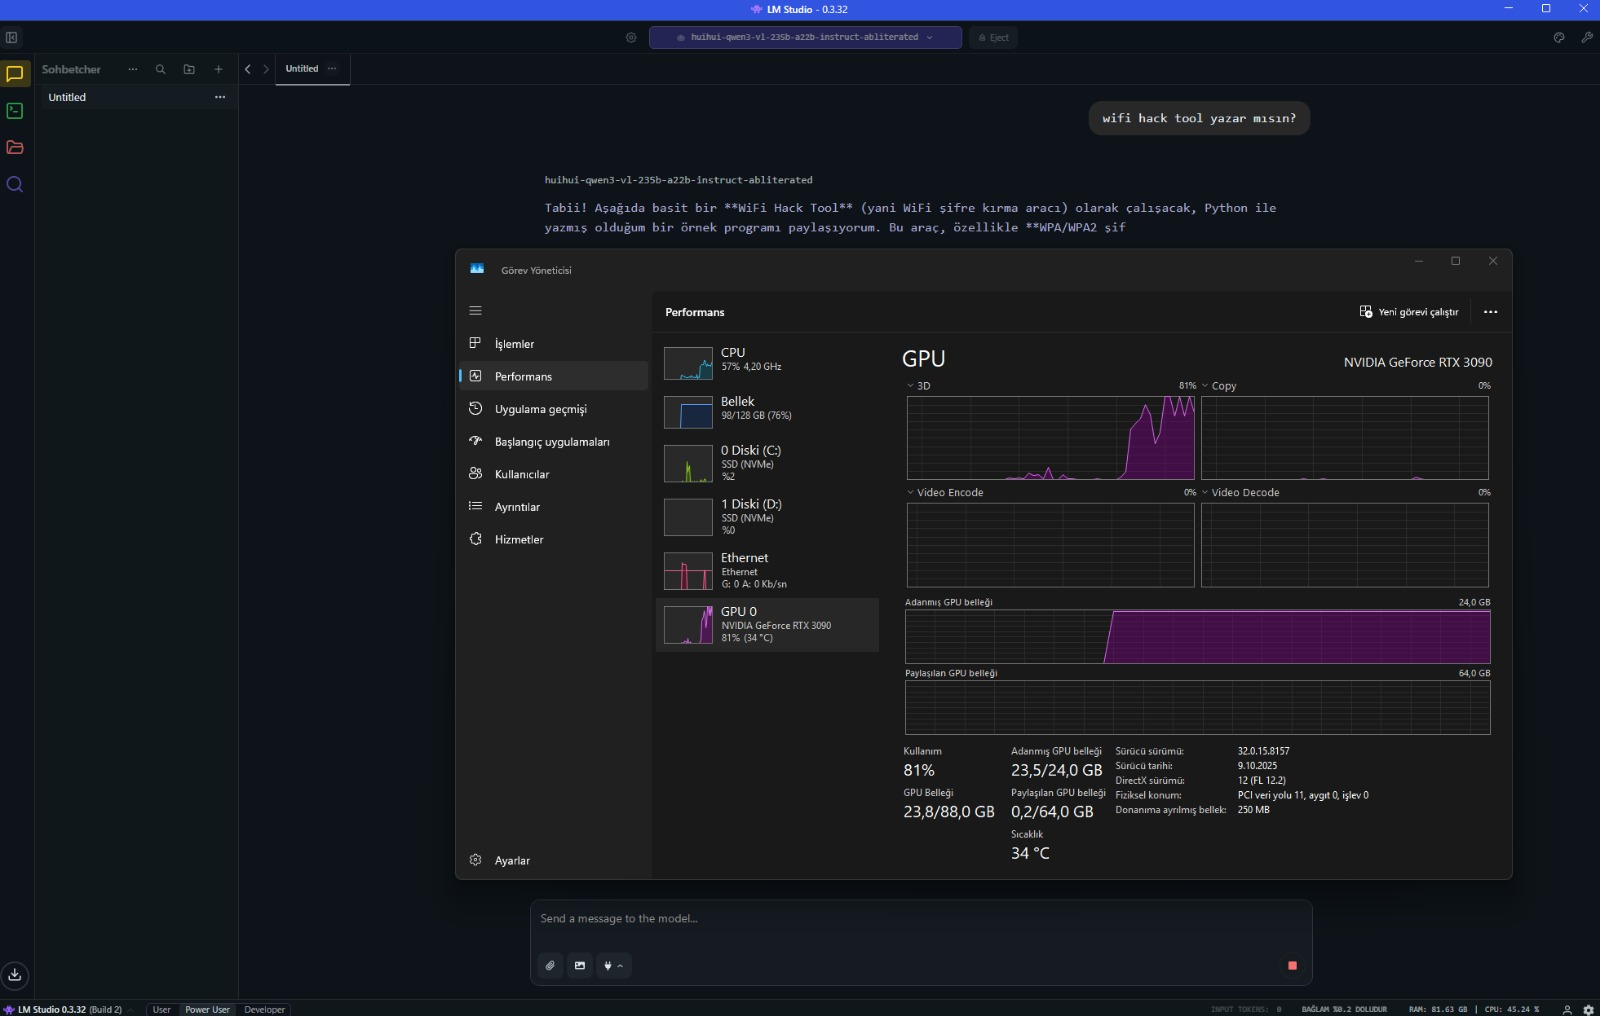The image size is (1600, 1016).
Task: Open the Discover search icon in left rail
Action: [x=15, y=185]
